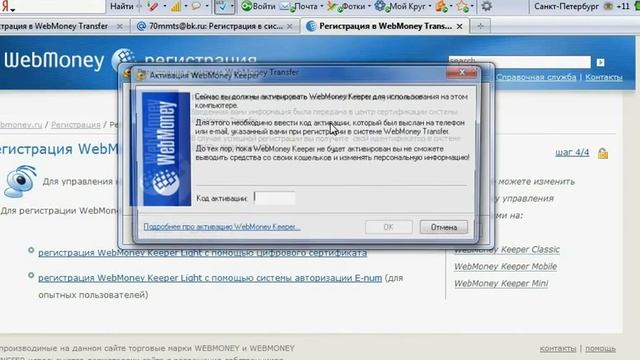Click the blue checkmark toolbar icon
The width and height of the screenshot is (640, 360).
[x=222, y=7]
